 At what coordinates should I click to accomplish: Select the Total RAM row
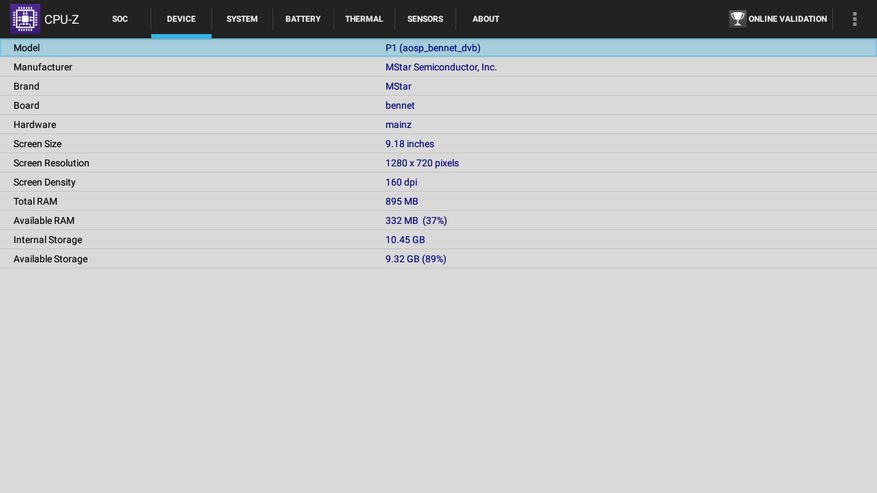[438, 201]
